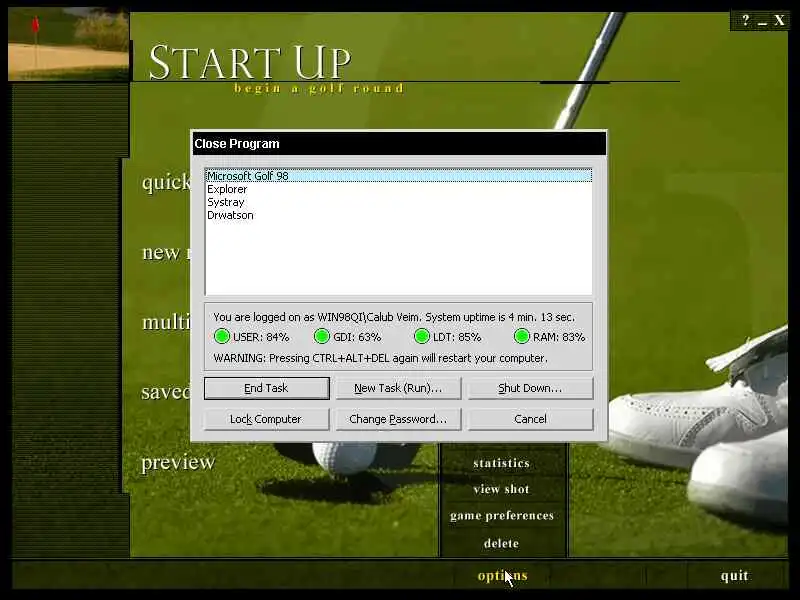This screenshot has height=600, width=800.
Task: Click the RAM resource green indicator
Action: pyautogui.click(x=522, y=337)
